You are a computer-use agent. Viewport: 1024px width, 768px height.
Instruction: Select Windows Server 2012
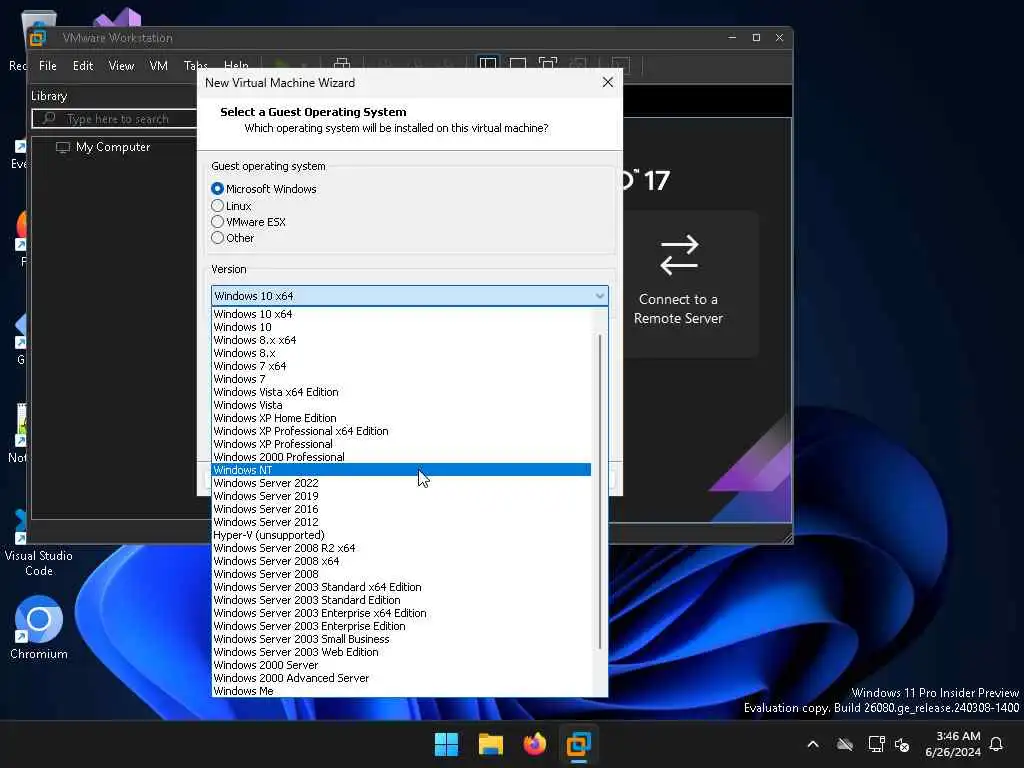pyautogui.click(x=402, y=522)
